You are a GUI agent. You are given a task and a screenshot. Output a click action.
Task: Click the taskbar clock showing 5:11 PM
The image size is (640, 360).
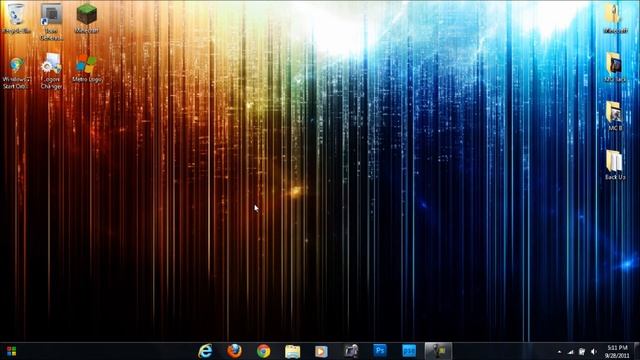[x=617, y=352]
